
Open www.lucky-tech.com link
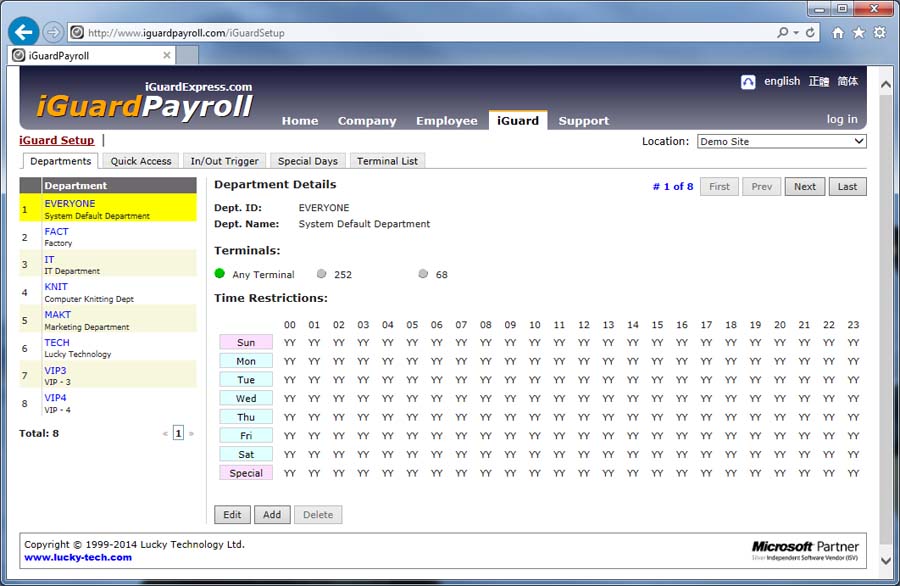pos(78,557)
